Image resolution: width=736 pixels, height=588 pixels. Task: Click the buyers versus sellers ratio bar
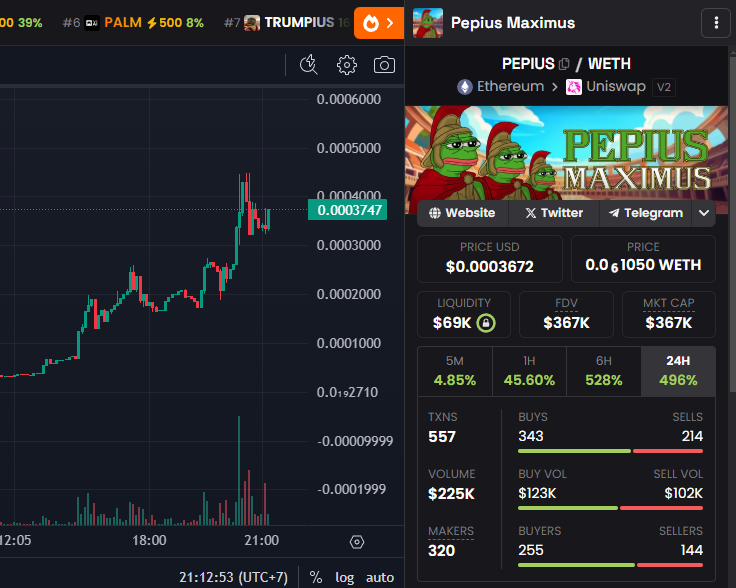[610, 565]
